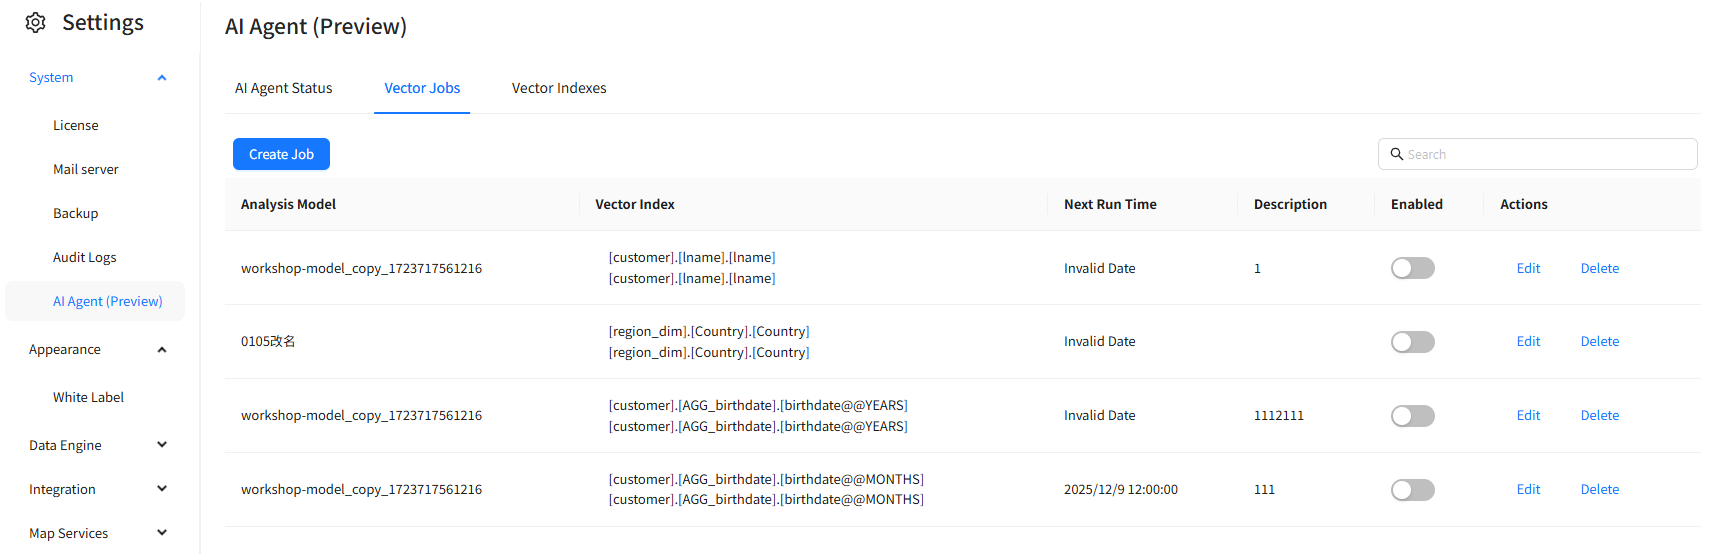Toggle enabled switch for job description 1112111
Image resolution: width=1711 pixels, height=554 pixels.
(x=1412, y=416)
